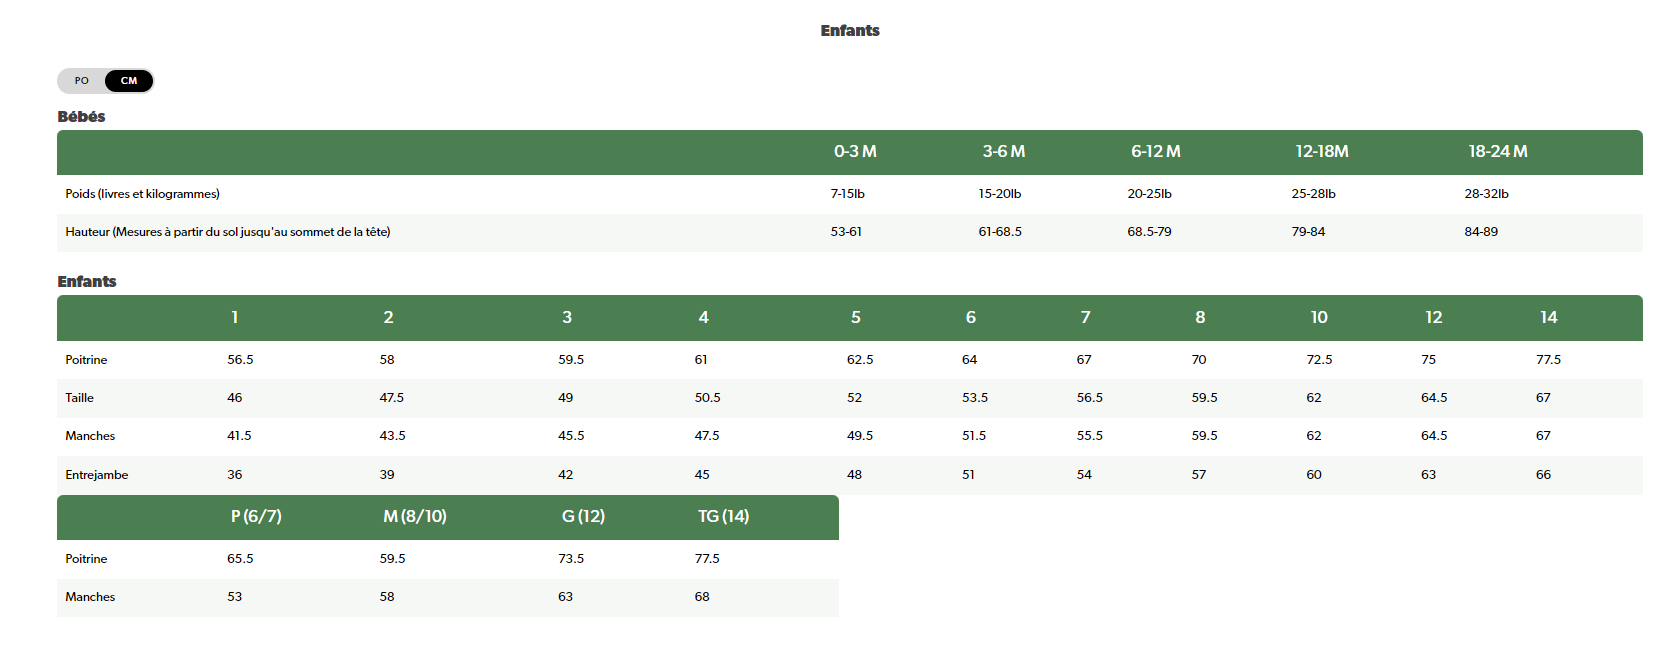Click the Taille row label
The image size is (1680, 650).
[79, 398]
